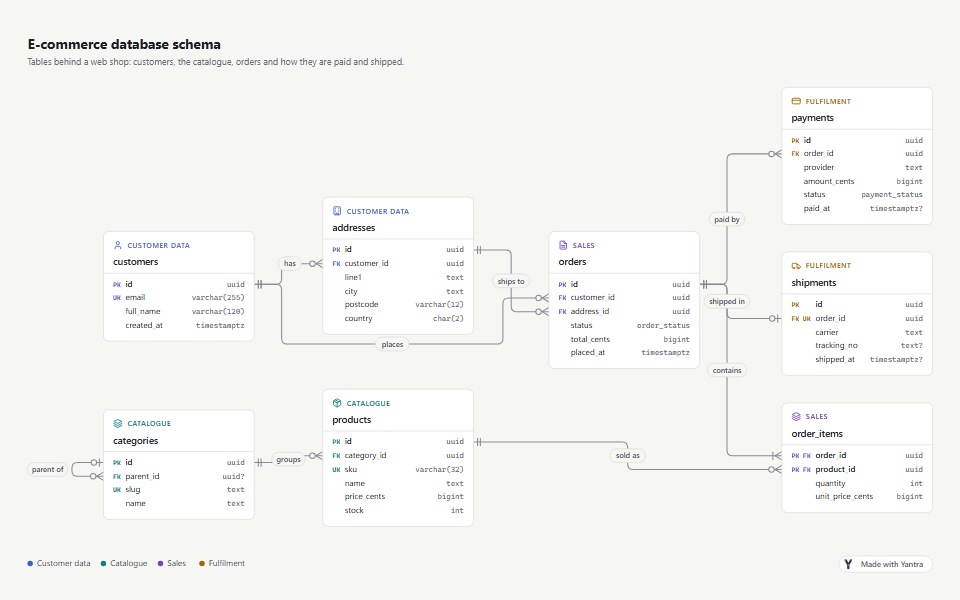Select the 'ships to' relationship label
The height and width of the screenshot is (600, 960).
511,281
